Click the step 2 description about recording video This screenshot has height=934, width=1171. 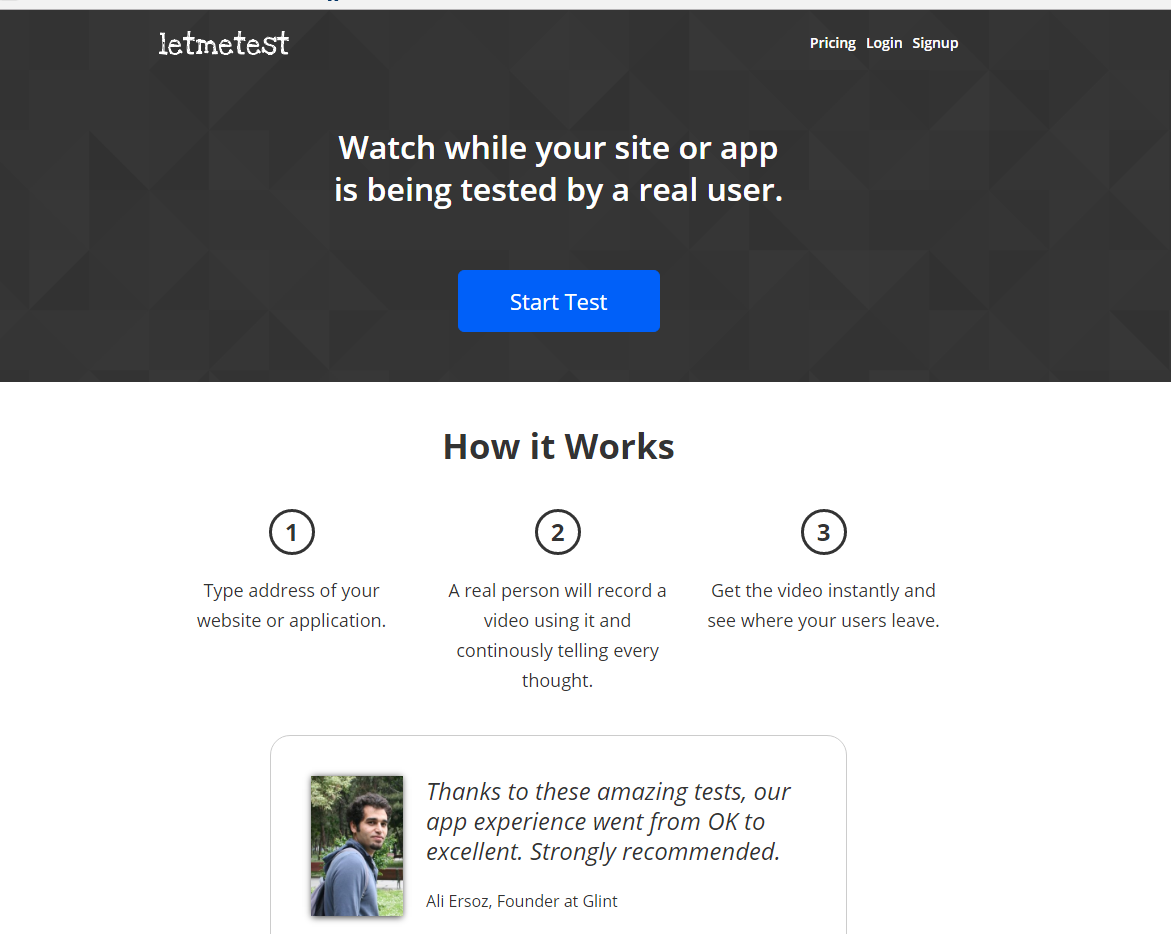coord(557,635)
